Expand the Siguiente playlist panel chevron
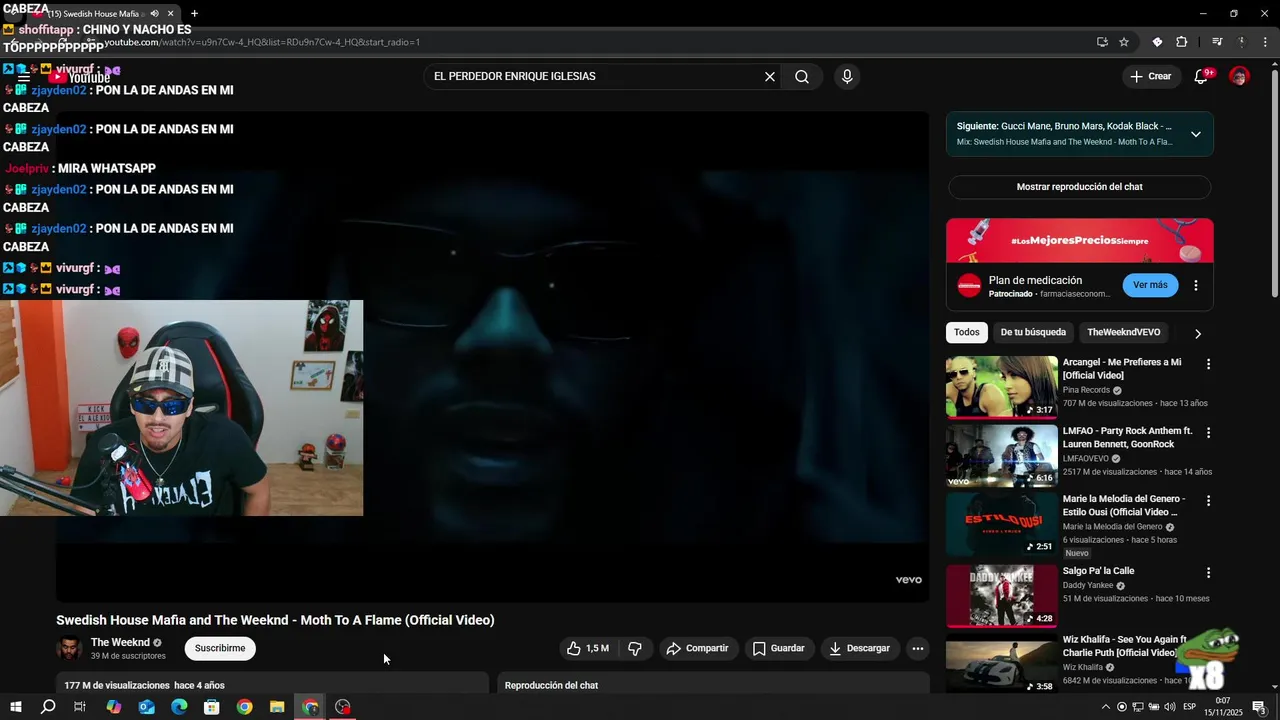The width and height of the screenshot is (1280, 720). 1195,134
